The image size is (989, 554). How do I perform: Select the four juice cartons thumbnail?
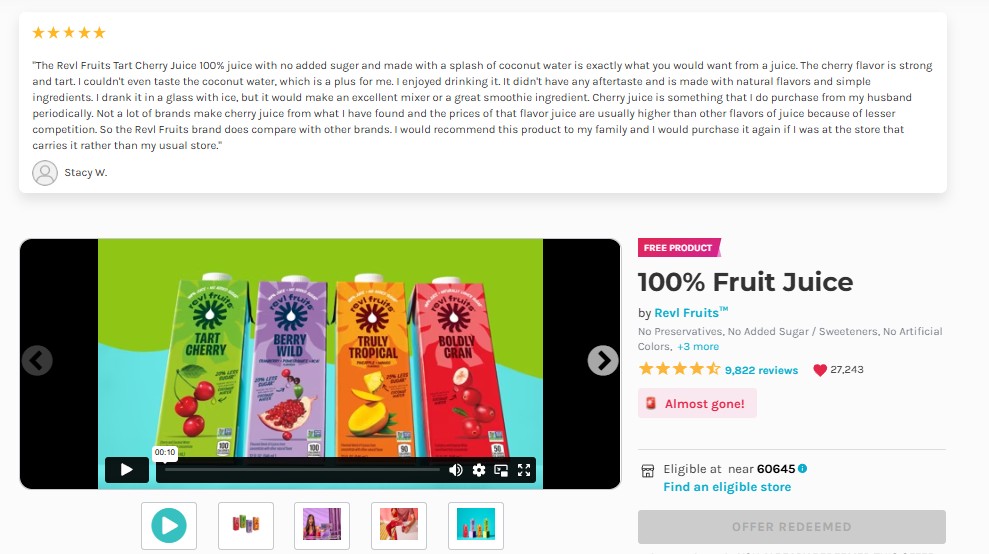(x=246, y=526)
